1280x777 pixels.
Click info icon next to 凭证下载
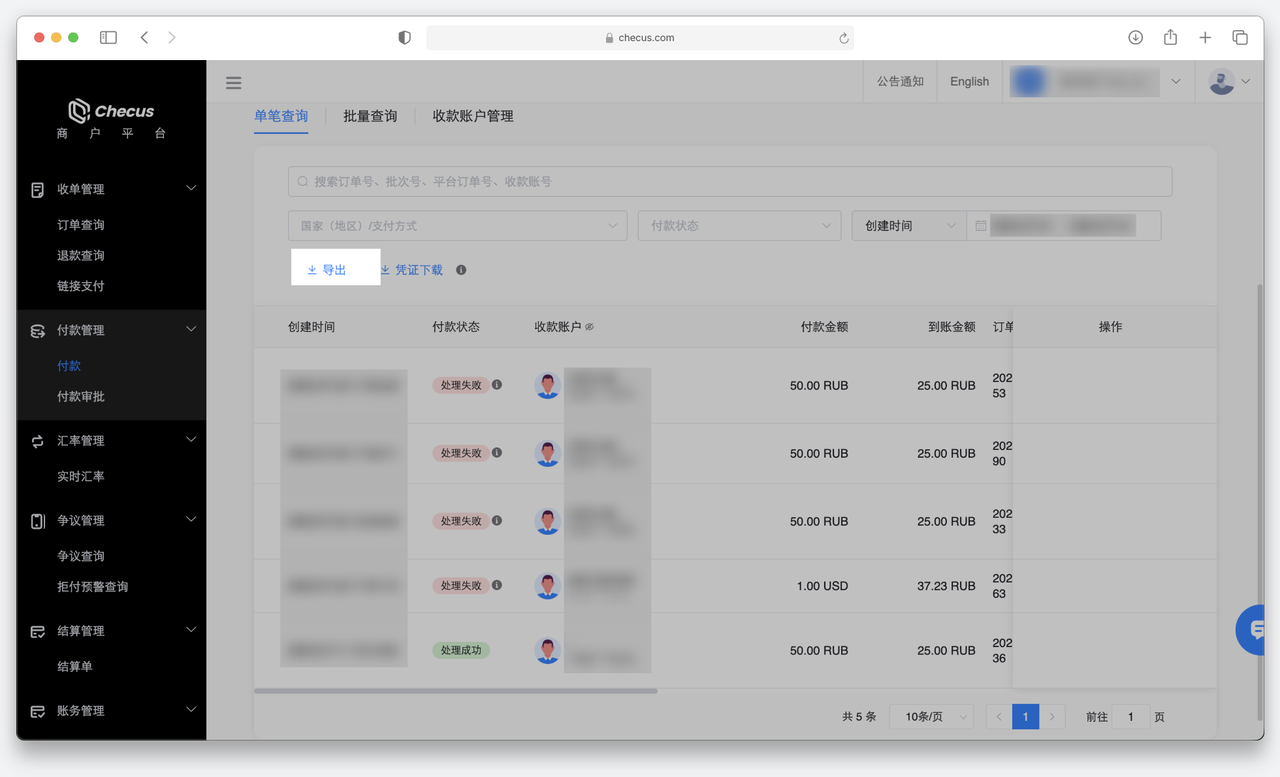tap(461, 270)
